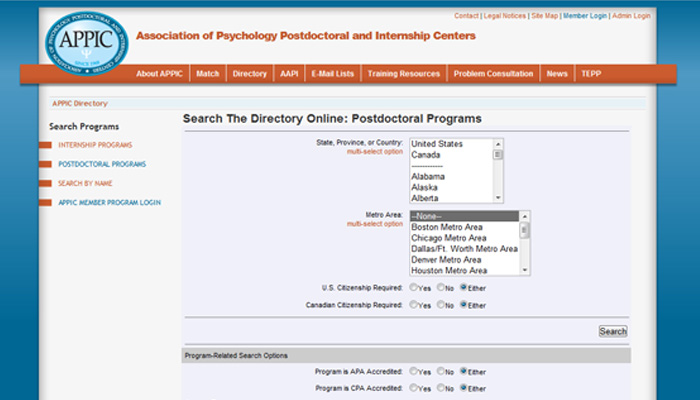Click the Metro Area list scroll-up arrow
700x400 pixels.
(x=525, y=217)
